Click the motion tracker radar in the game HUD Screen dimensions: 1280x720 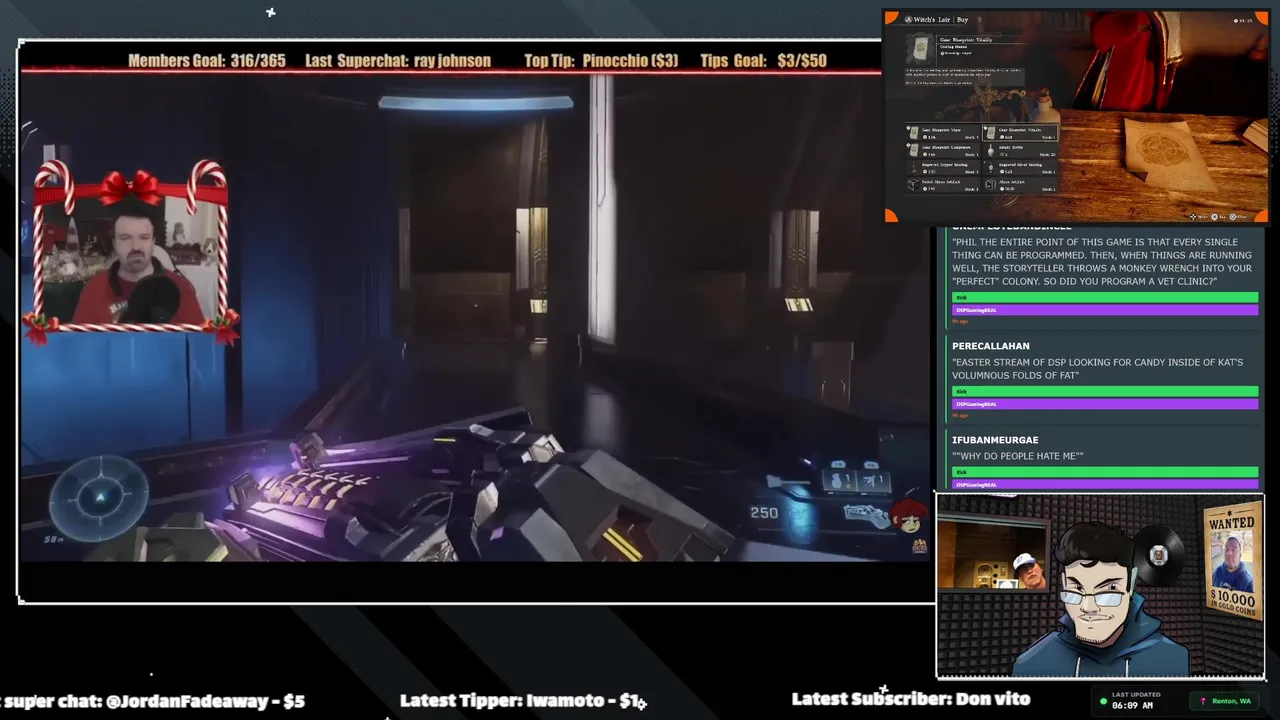[x=99, y=497]
